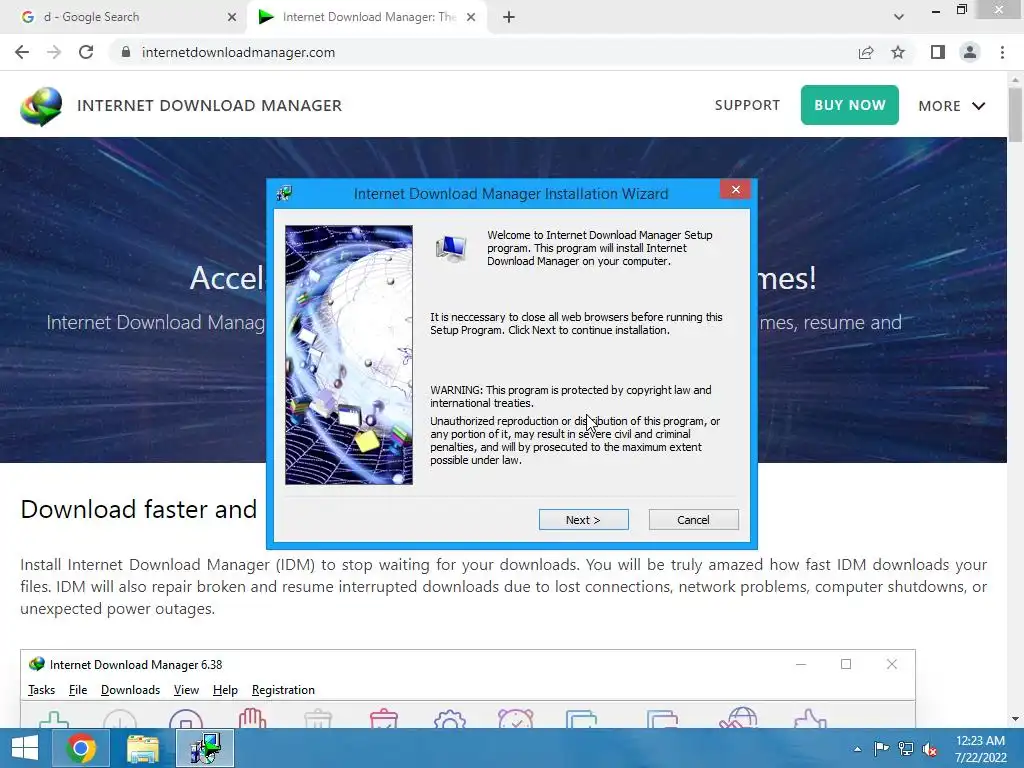Click Help menu in IDM 6.38 image
Viewport: 1024px width, 768px height.
coord(225,690)
